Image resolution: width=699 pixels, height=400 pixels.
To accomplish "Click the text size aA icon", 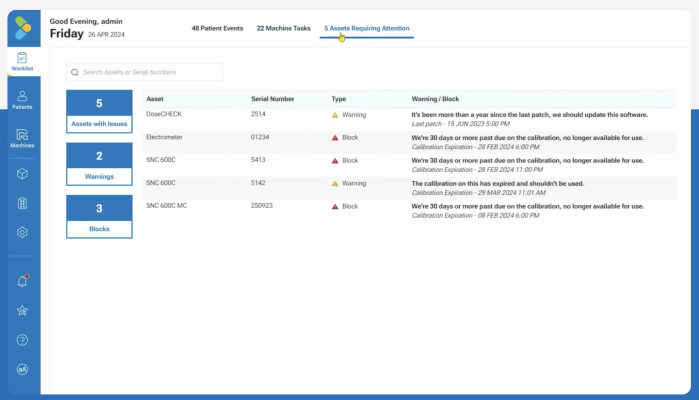I will tap(22, 369).
